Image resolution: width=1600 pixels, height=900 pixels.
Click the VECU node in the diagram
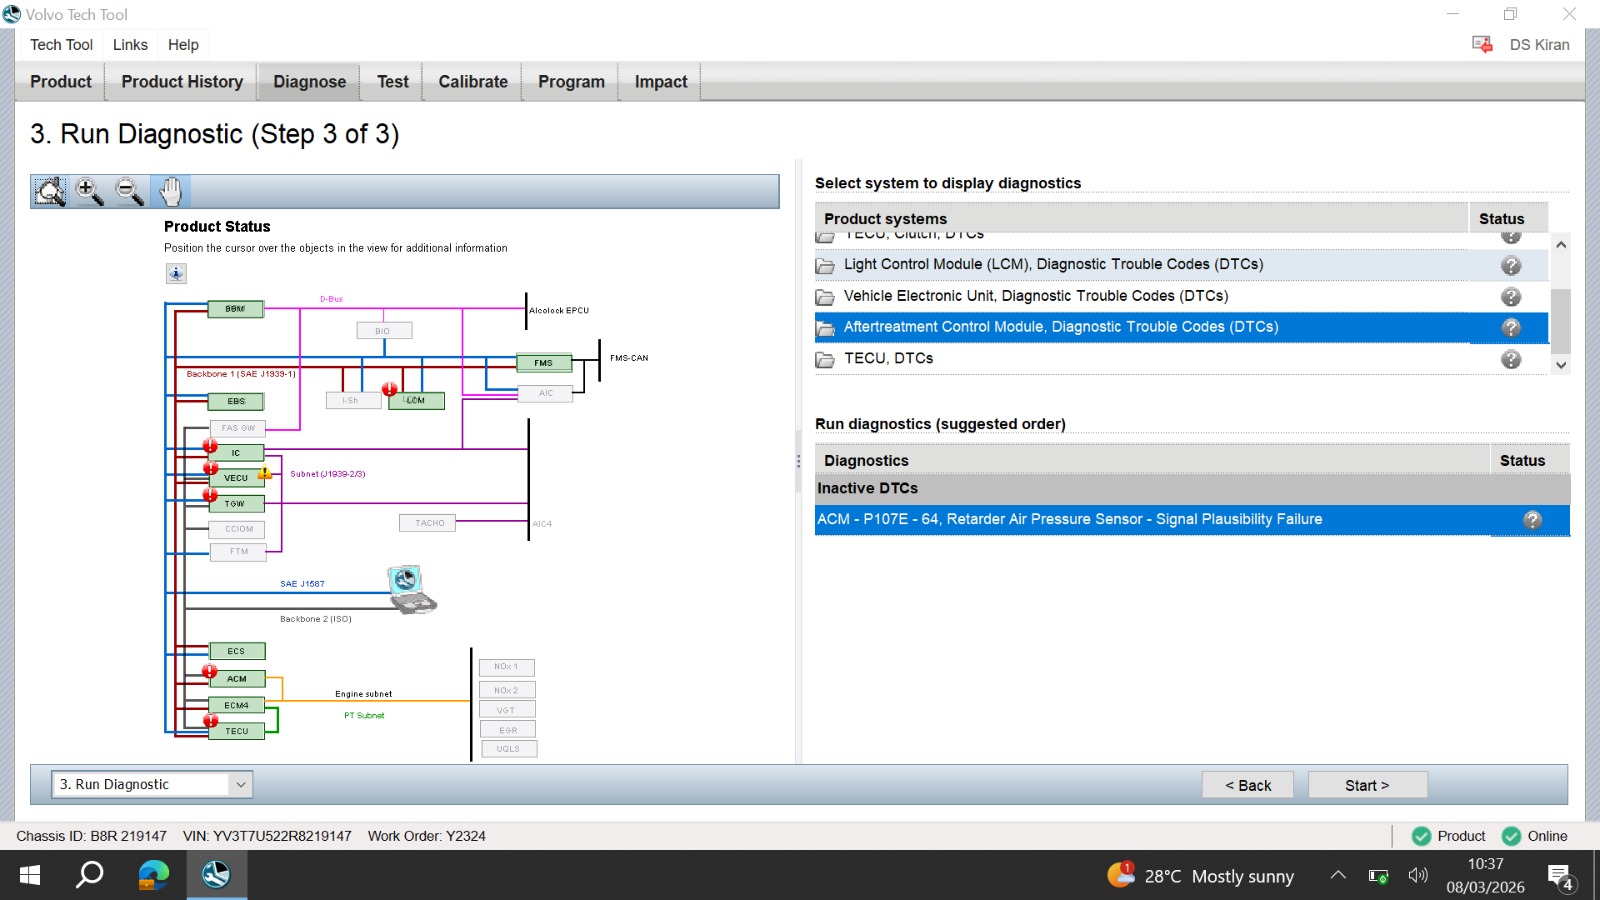point(236,478)
